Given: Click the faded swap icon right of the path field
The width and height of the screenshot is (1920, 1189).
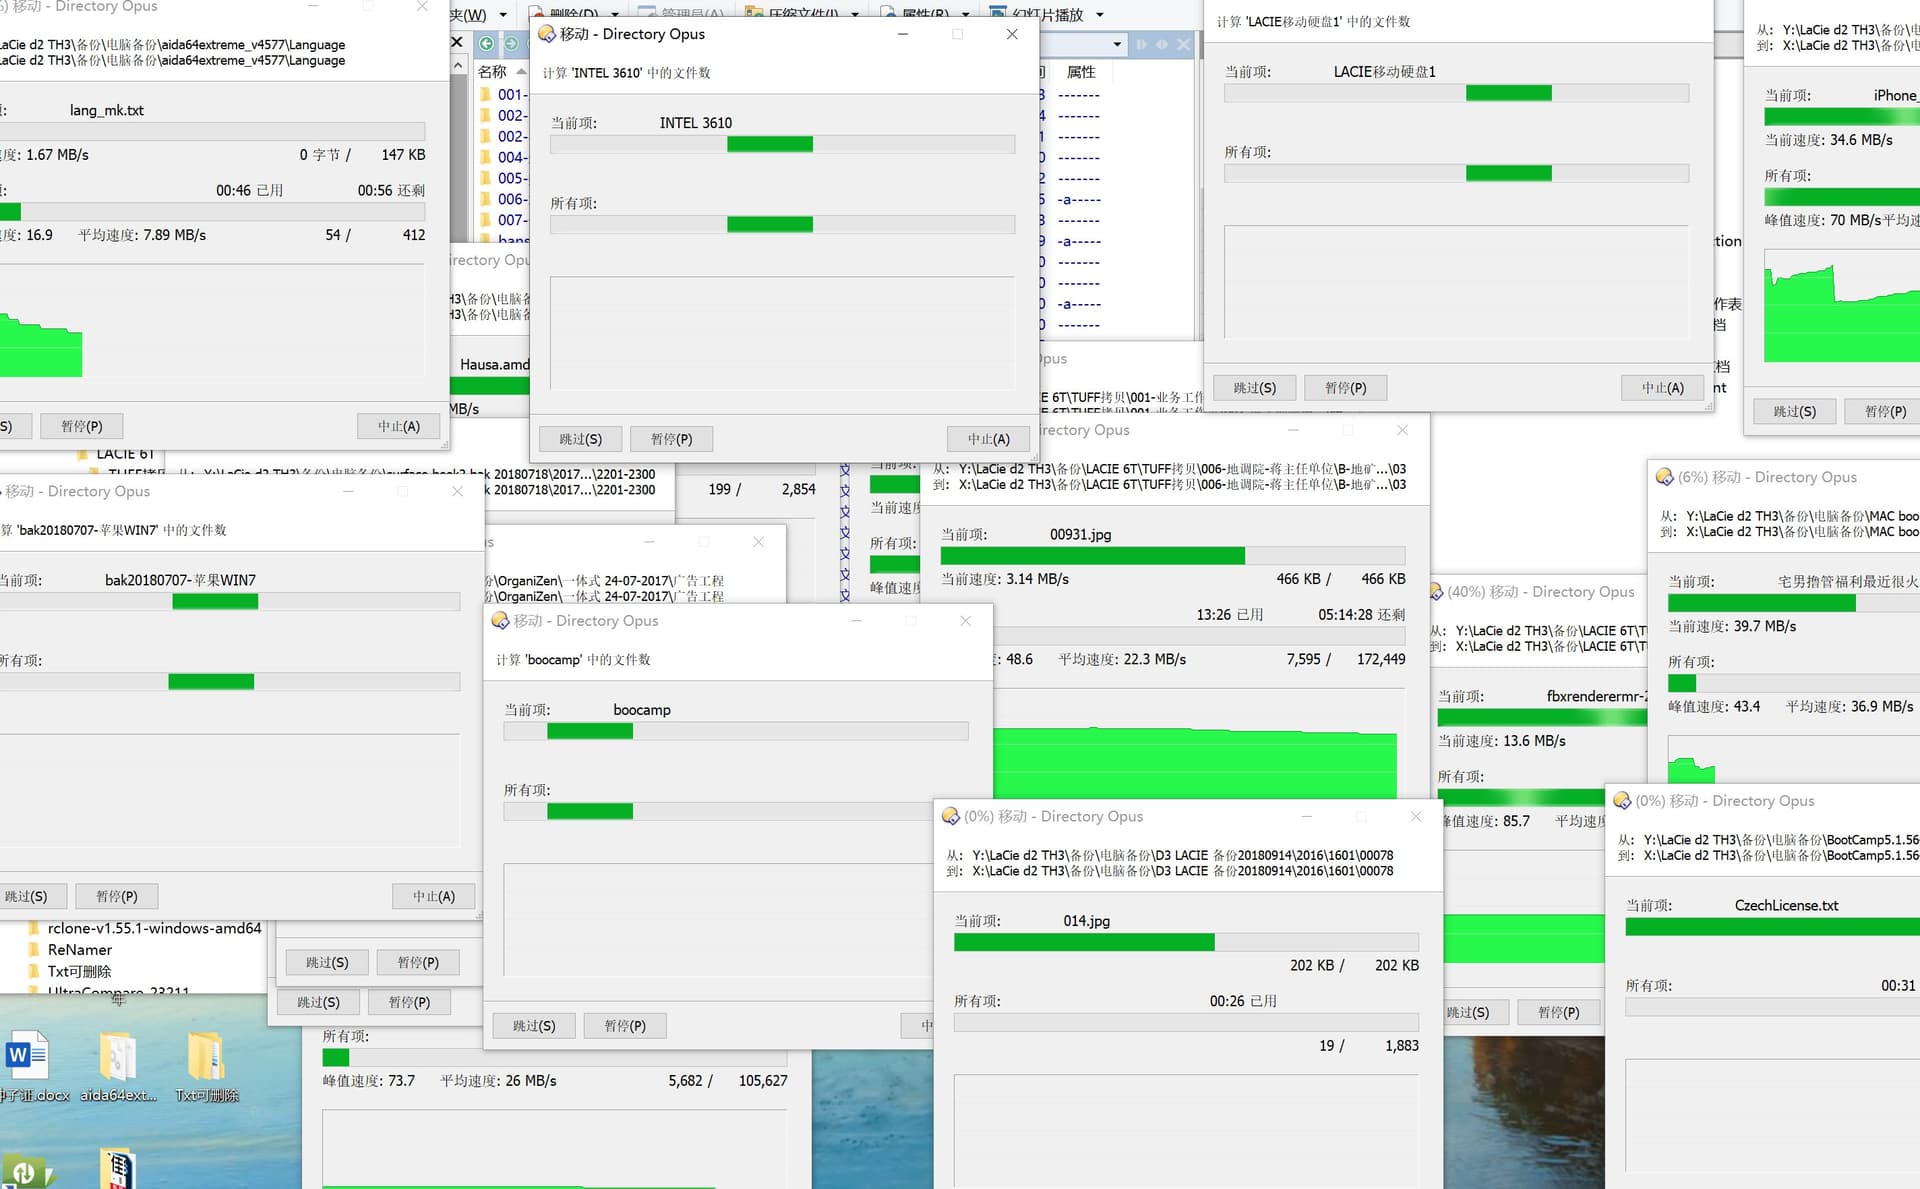Looking at the screenshot, I should (1161, 44).
